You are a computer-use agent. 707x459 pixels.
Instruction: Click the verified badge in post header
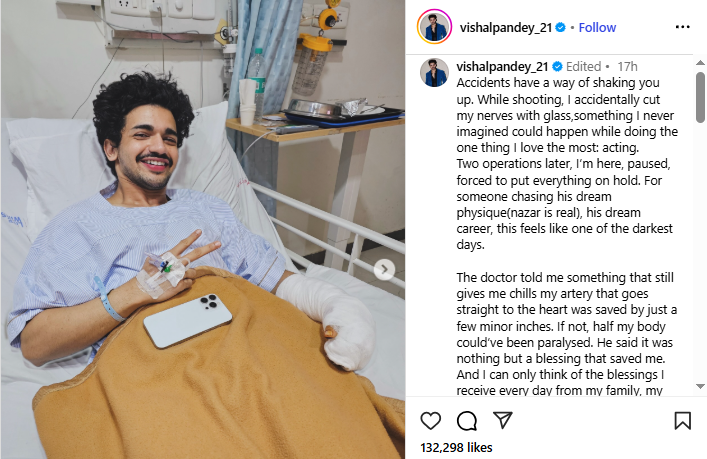point(560,28)
